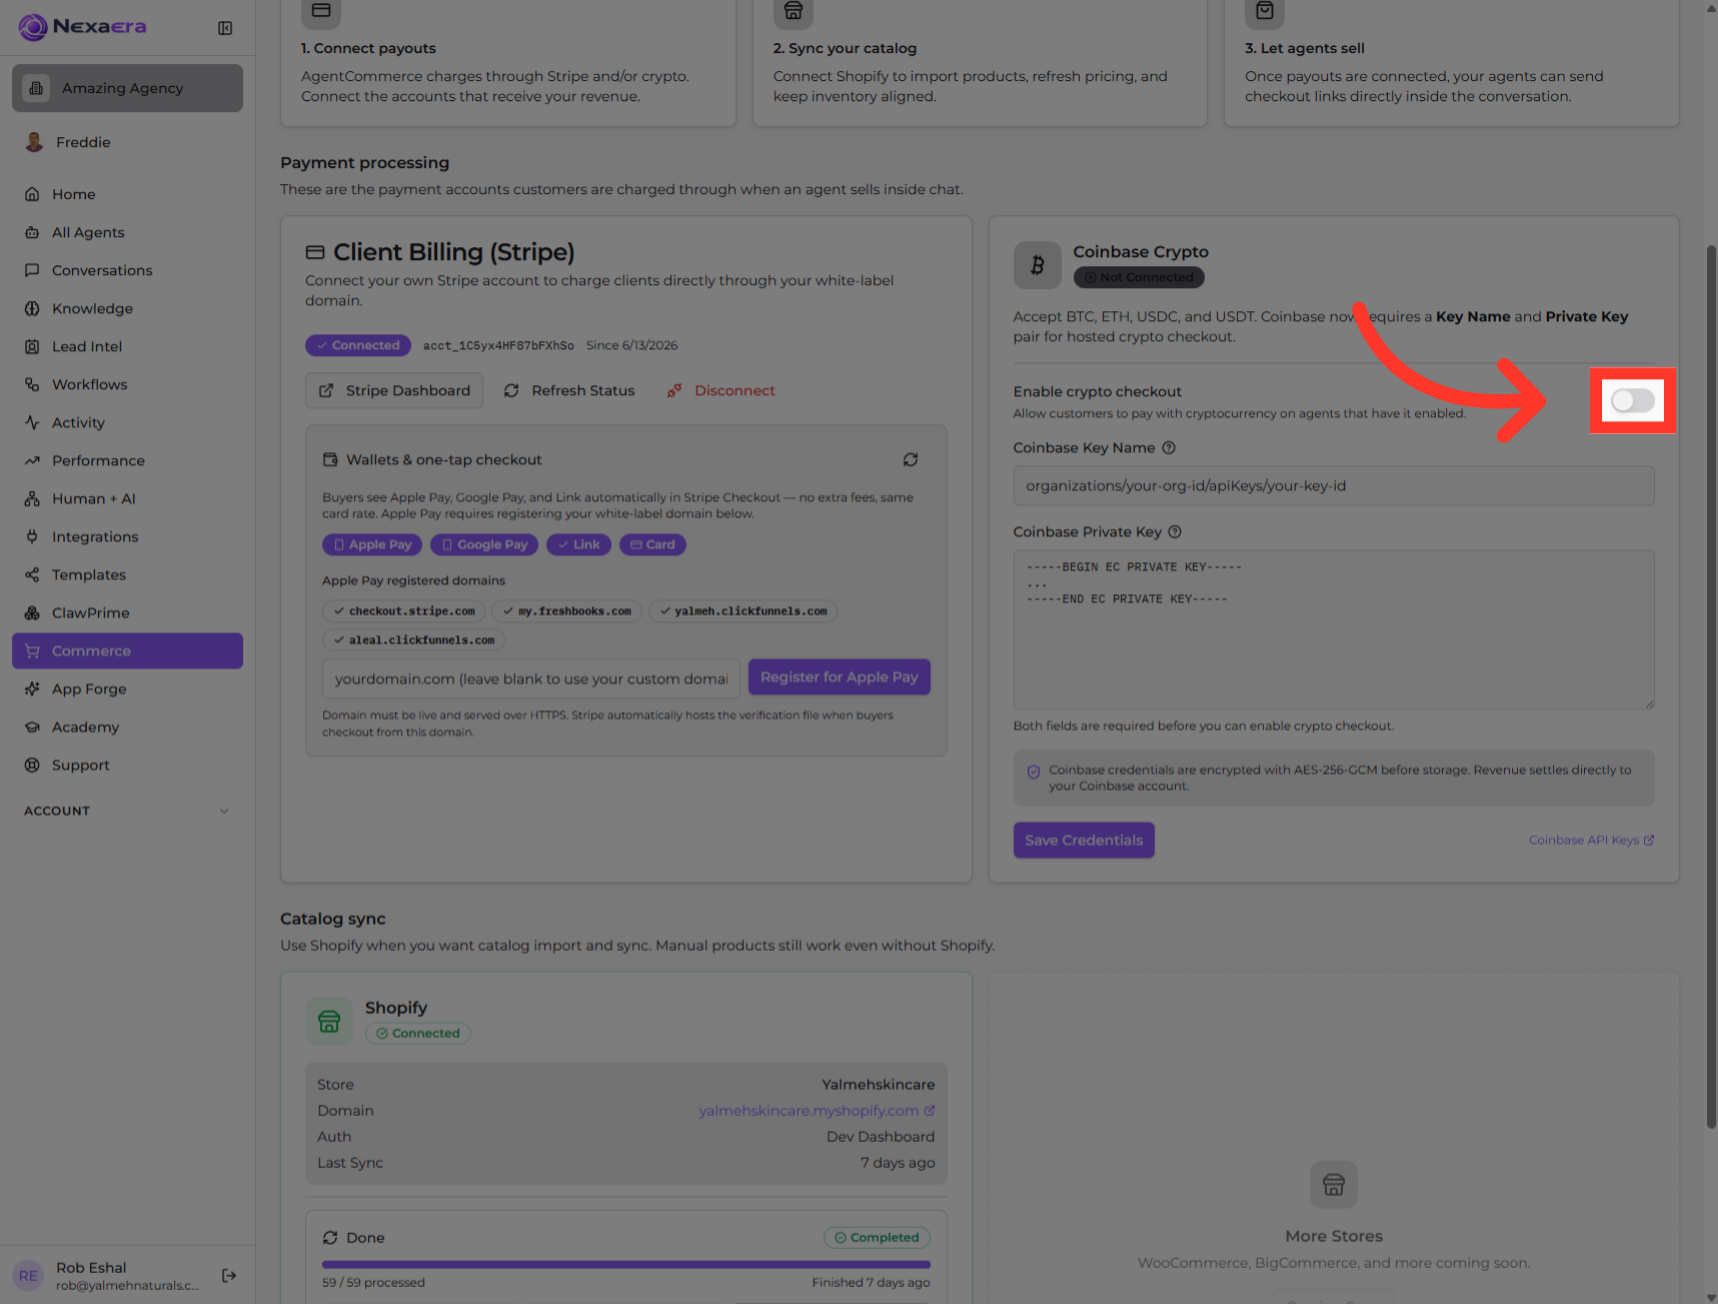Click the Freddie avatar icon
1718x1304 pixels.
[34, 142]
